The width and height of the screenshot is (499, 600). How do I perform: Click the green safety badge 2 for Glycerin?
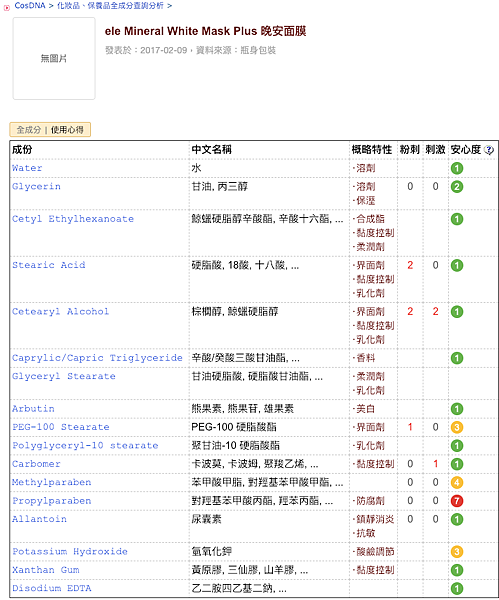[x=457, y=187]
